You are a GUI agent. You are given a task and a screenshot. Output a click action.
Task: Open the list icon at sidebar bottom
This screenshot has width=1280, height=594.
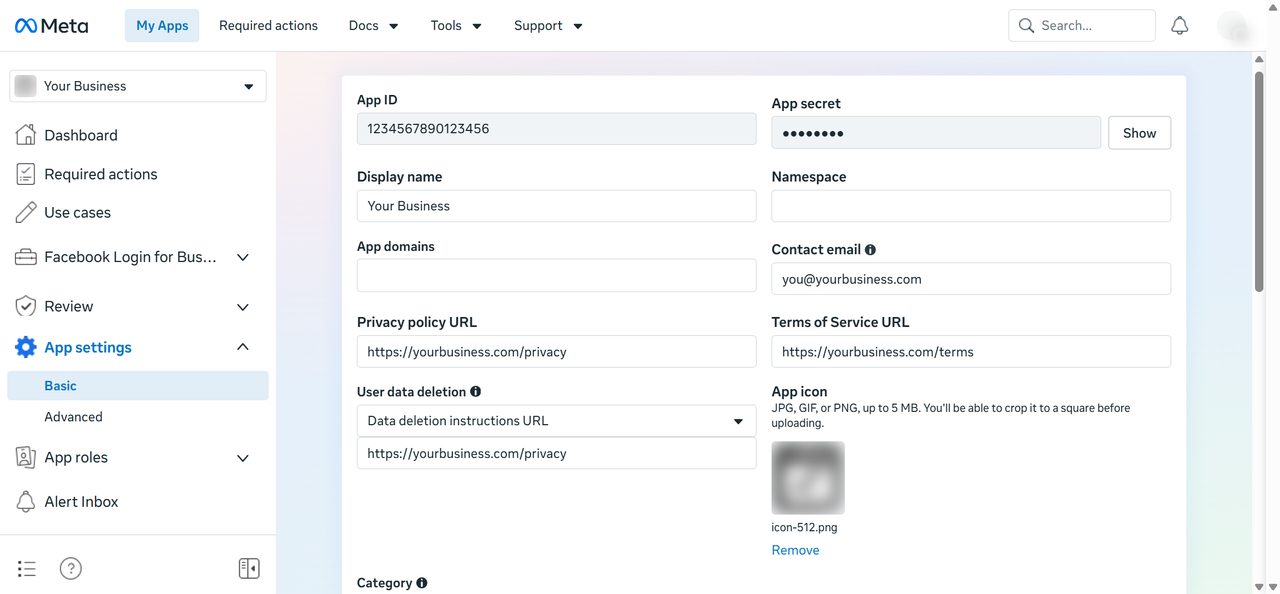coord(27,569)
